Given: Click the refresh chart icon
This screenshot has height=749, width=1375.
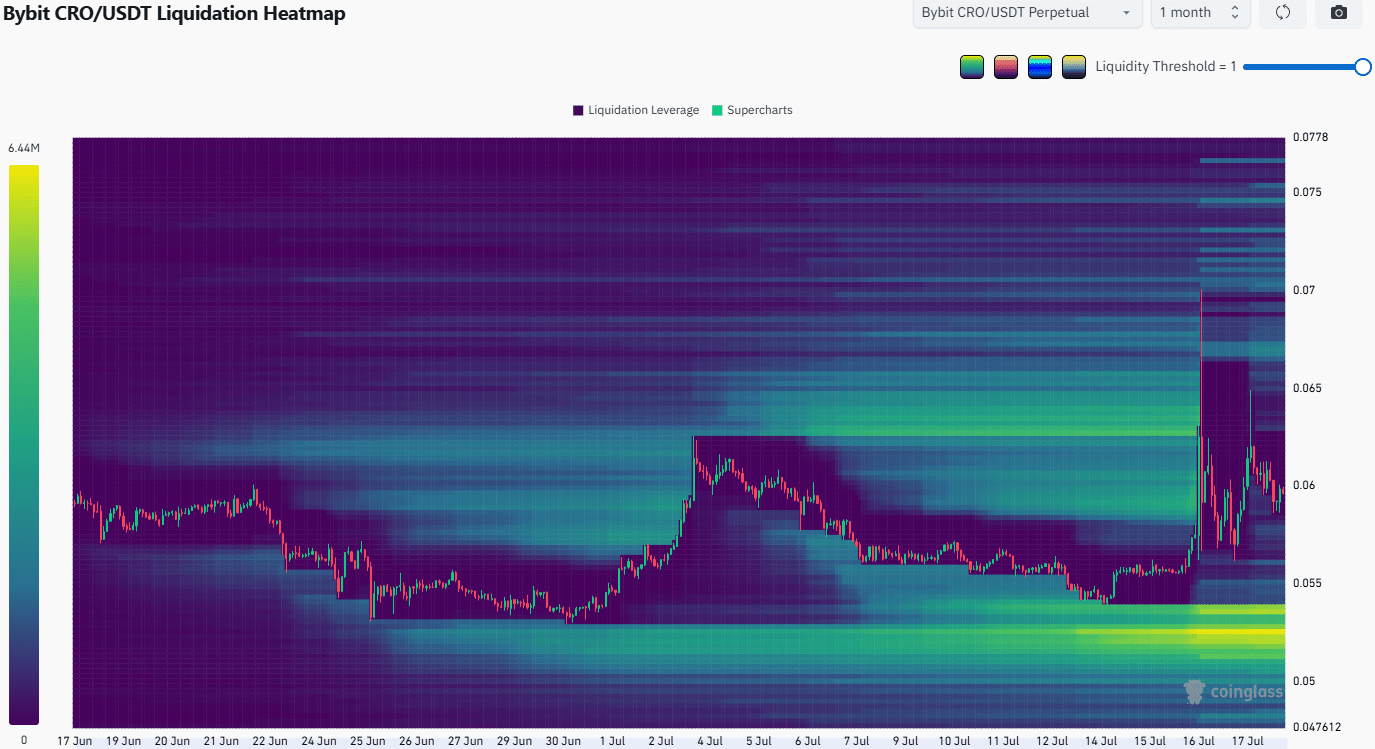Looking at the screenshot, I should click(1283, 13).
